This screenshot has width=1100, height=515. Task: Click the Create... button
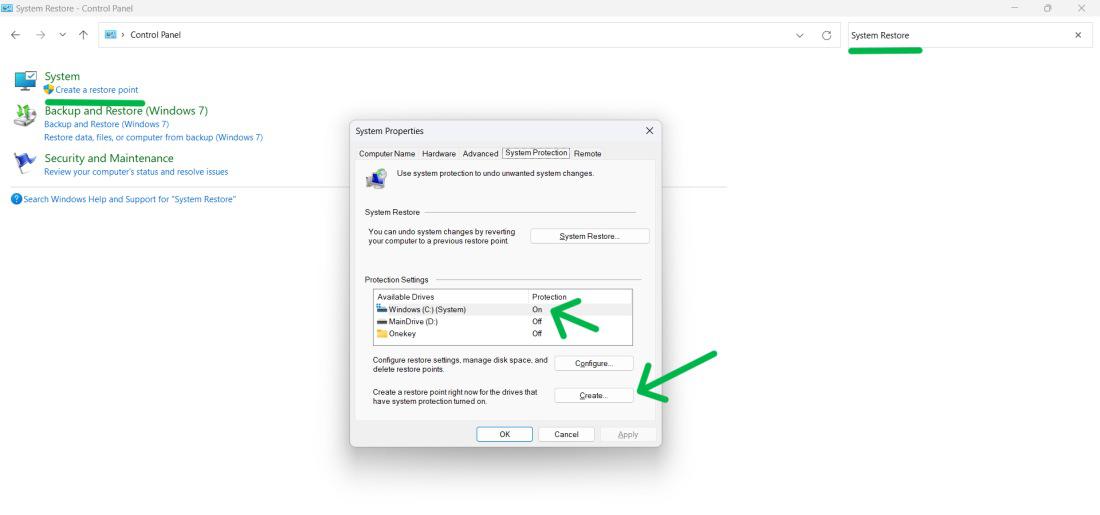pyautogui.click(x=594, y=396)
